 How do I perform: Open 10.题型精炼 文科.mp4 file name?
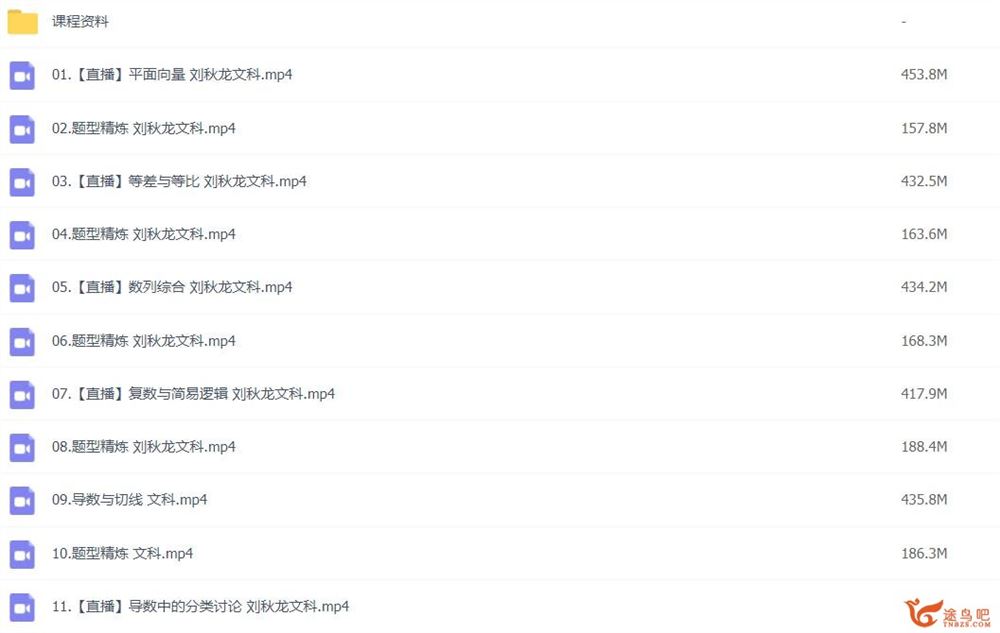(x=122, y=553)
